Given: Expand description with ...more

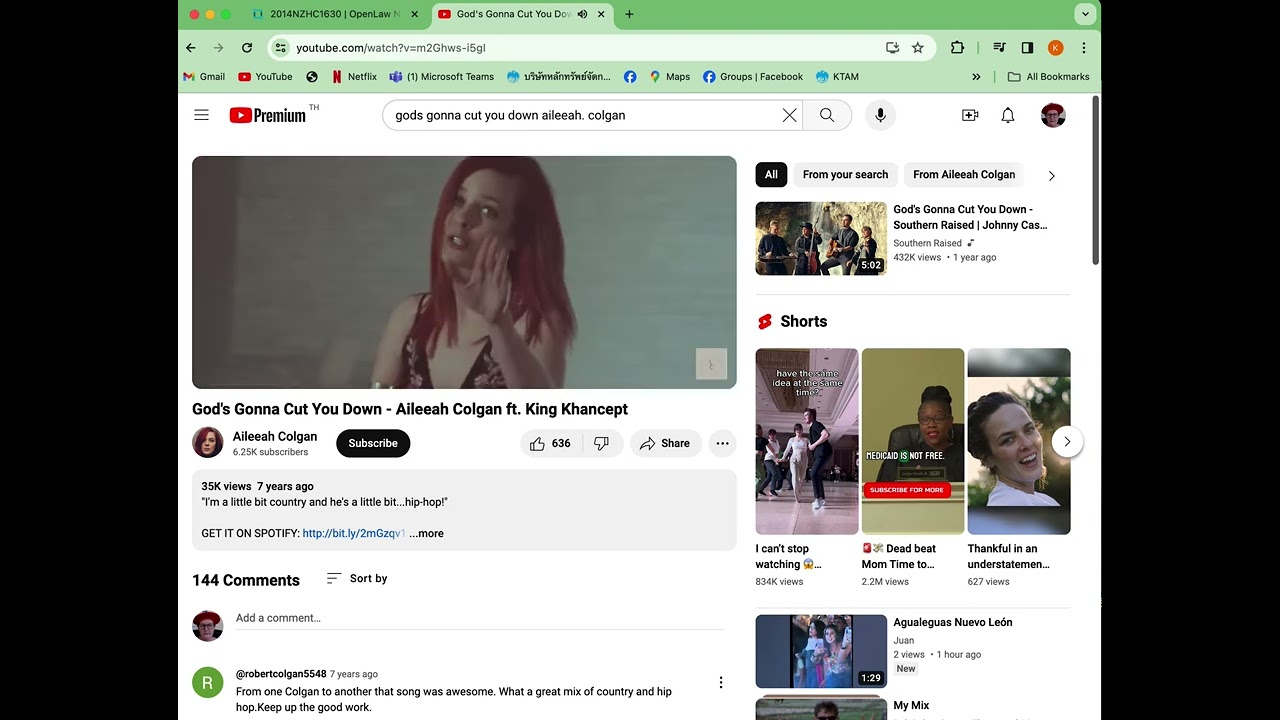Looking at the screenshot, I should (426, 533).
